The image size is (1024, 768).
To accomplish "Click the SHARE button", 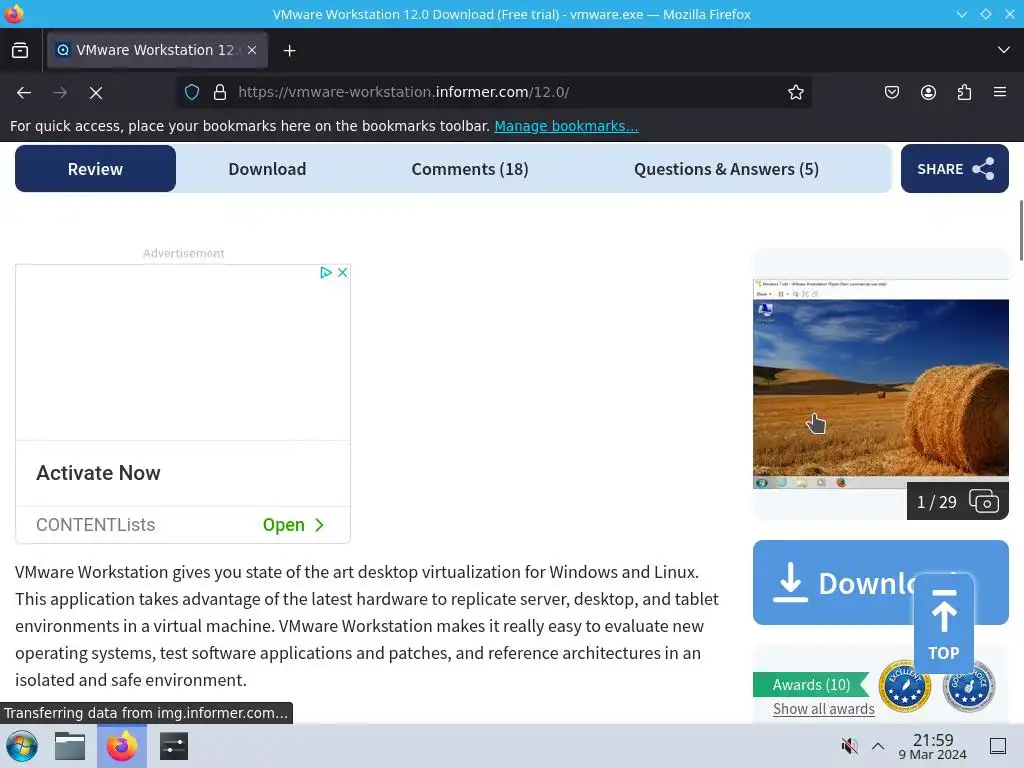I will tap(955, 169).
